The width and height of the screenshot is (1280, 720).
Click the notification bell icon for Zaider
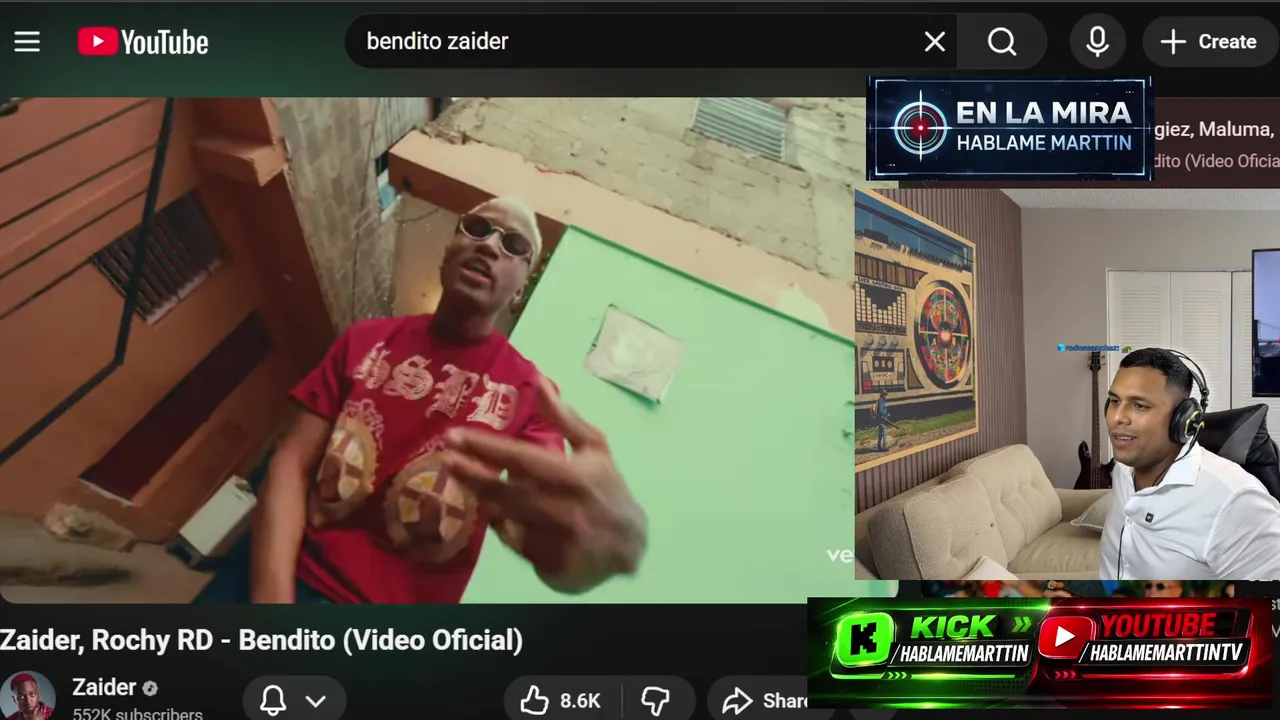point(273,701)
